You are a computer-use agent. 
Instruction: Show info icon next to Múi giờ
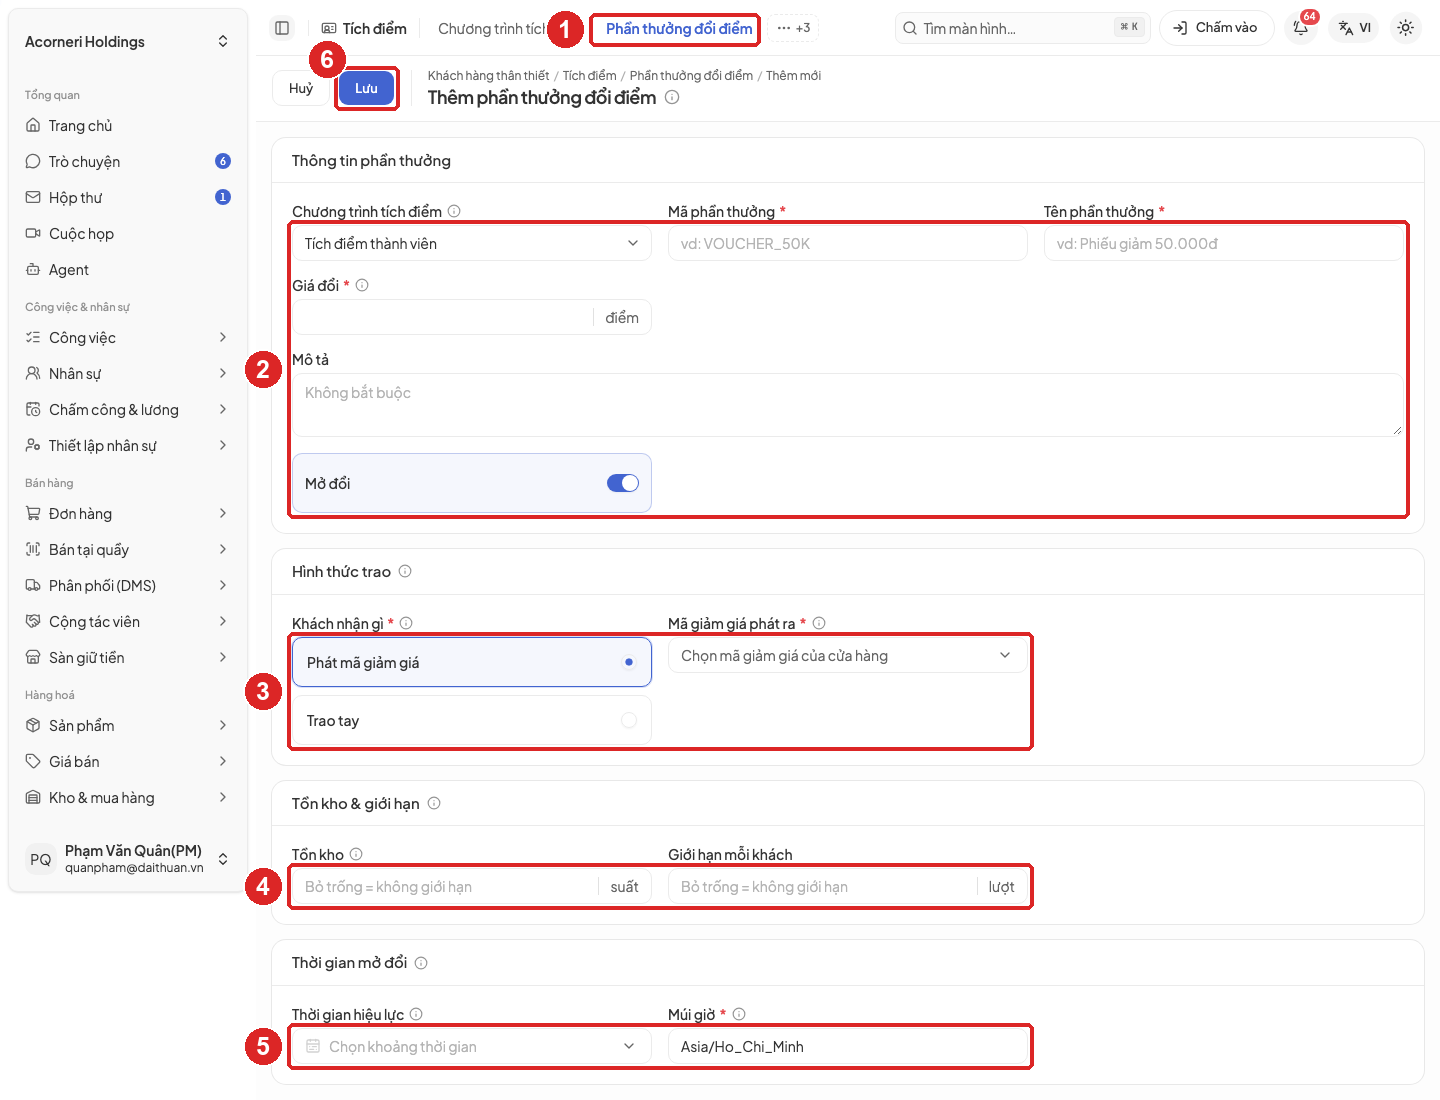(x=739, y=1014)
